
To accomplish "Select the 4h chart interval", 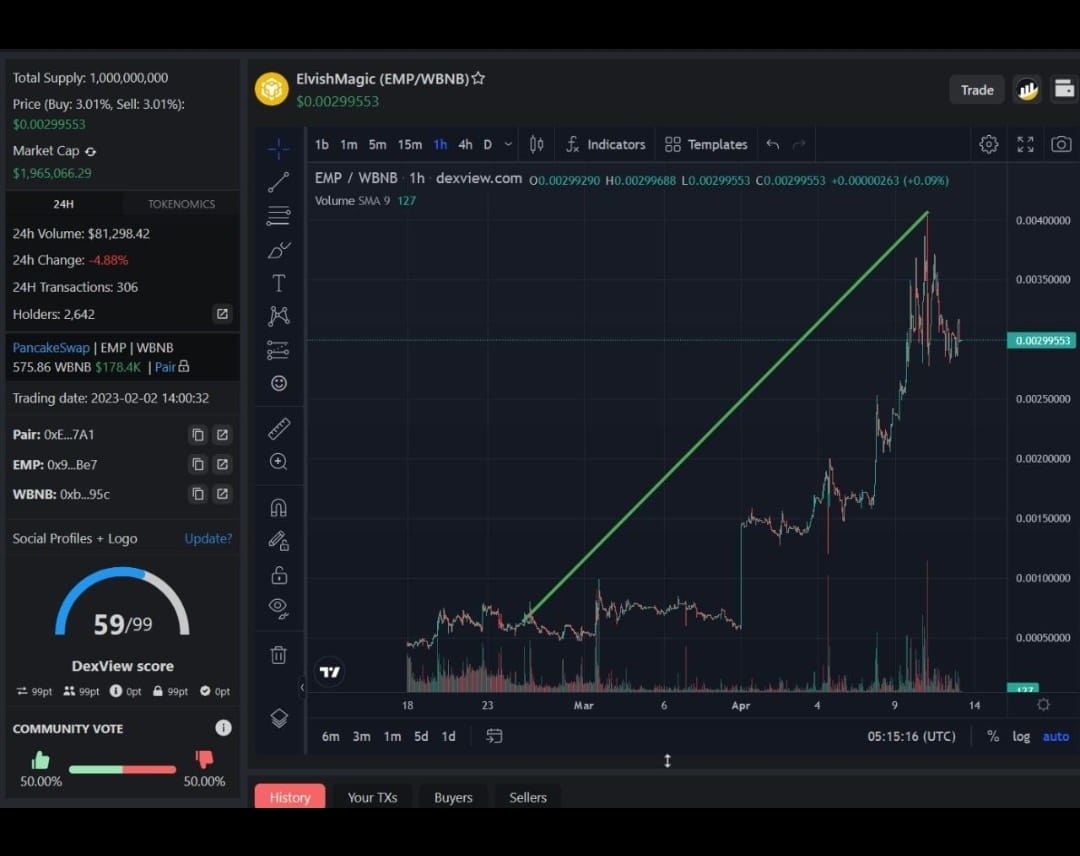I will [x=466, y=145].
